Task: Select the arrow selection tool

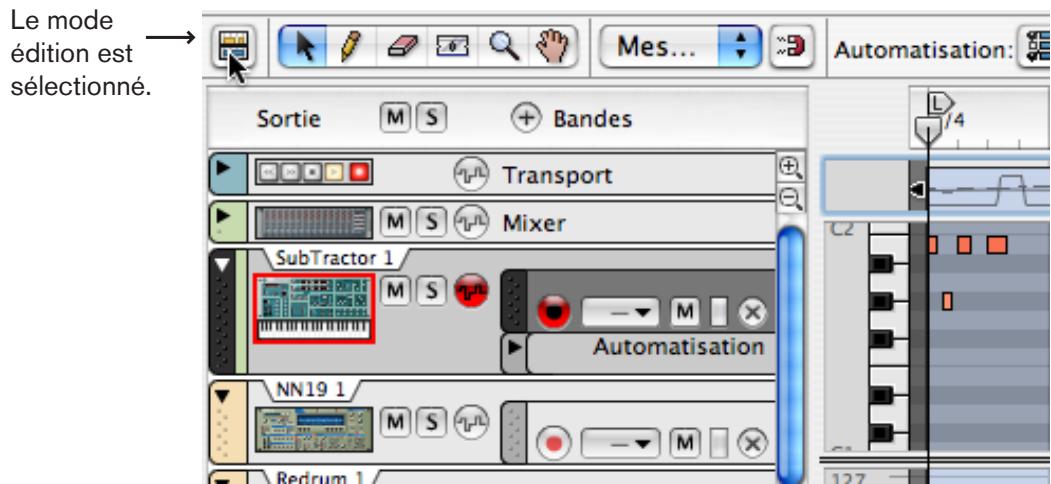Action: click(x=303, y=48)
